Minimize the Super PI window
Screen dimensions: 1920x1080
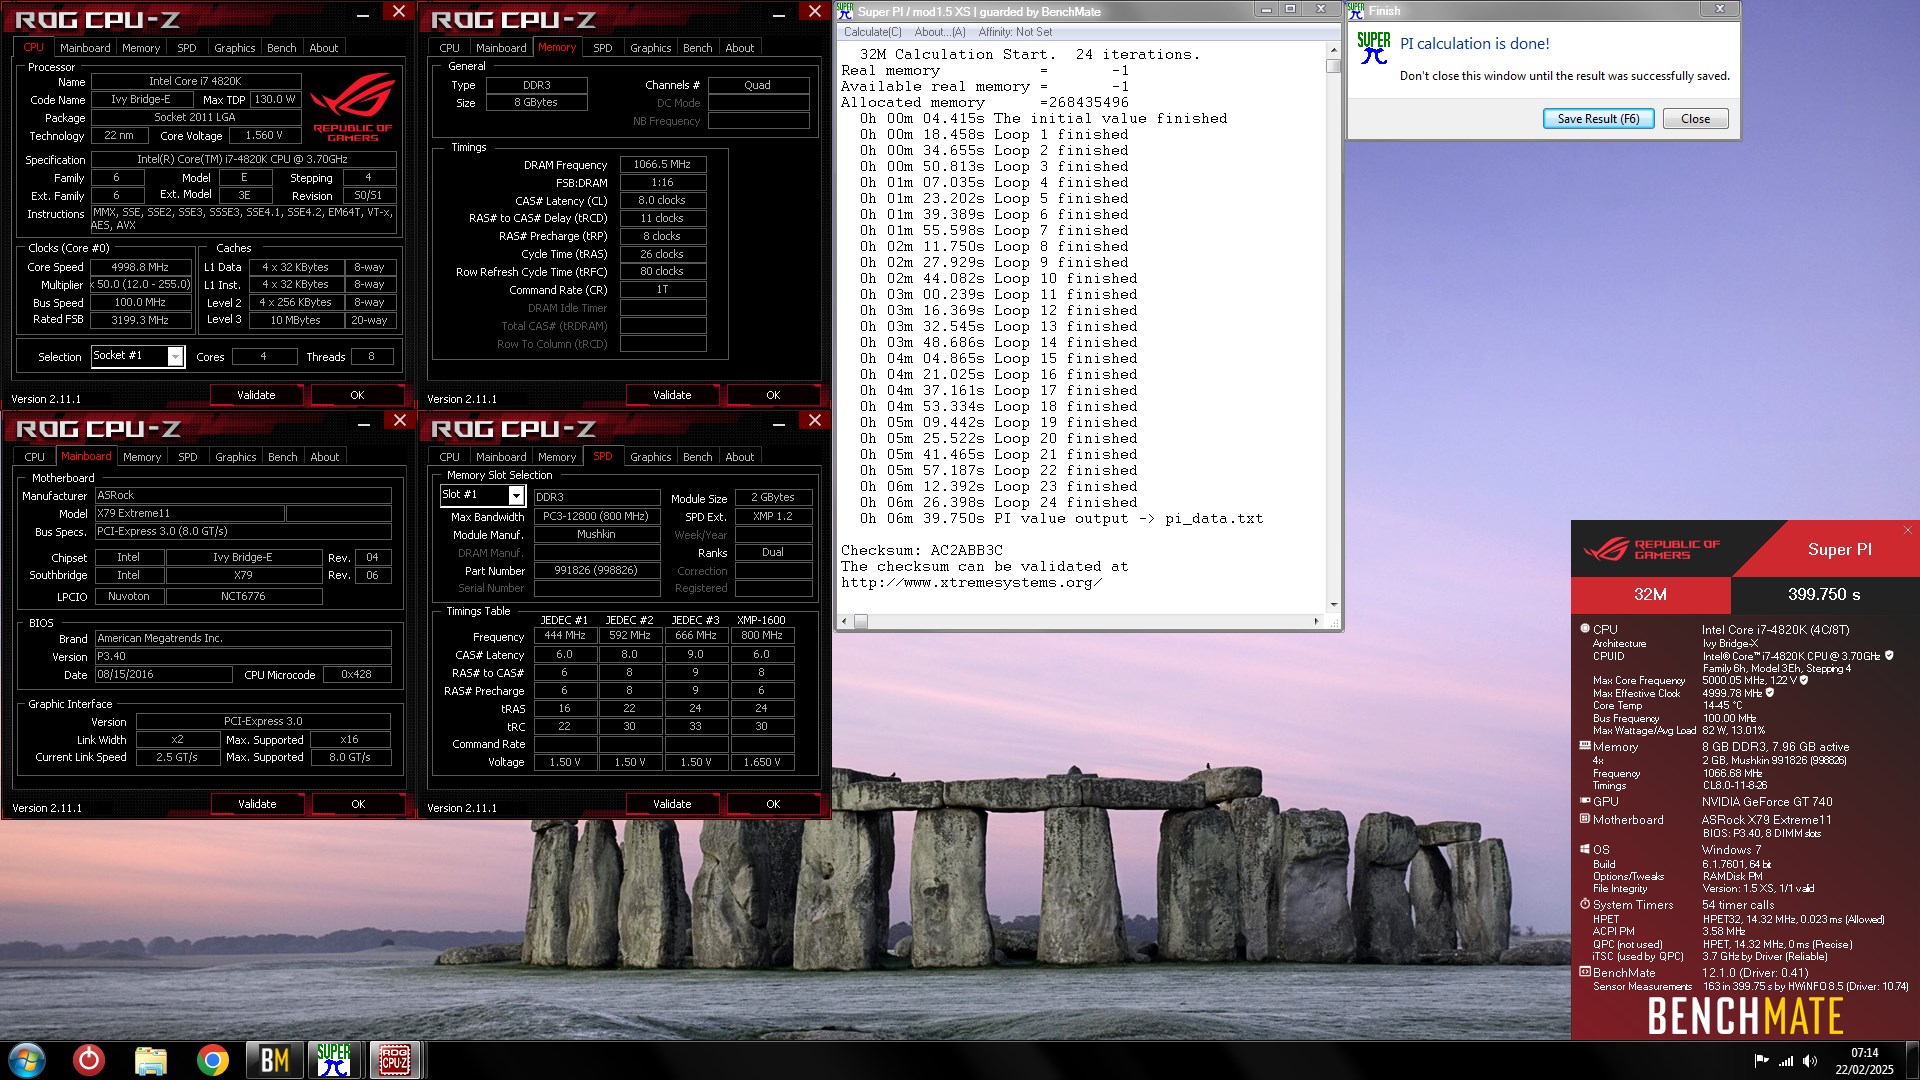click(x=1266, y=9)
